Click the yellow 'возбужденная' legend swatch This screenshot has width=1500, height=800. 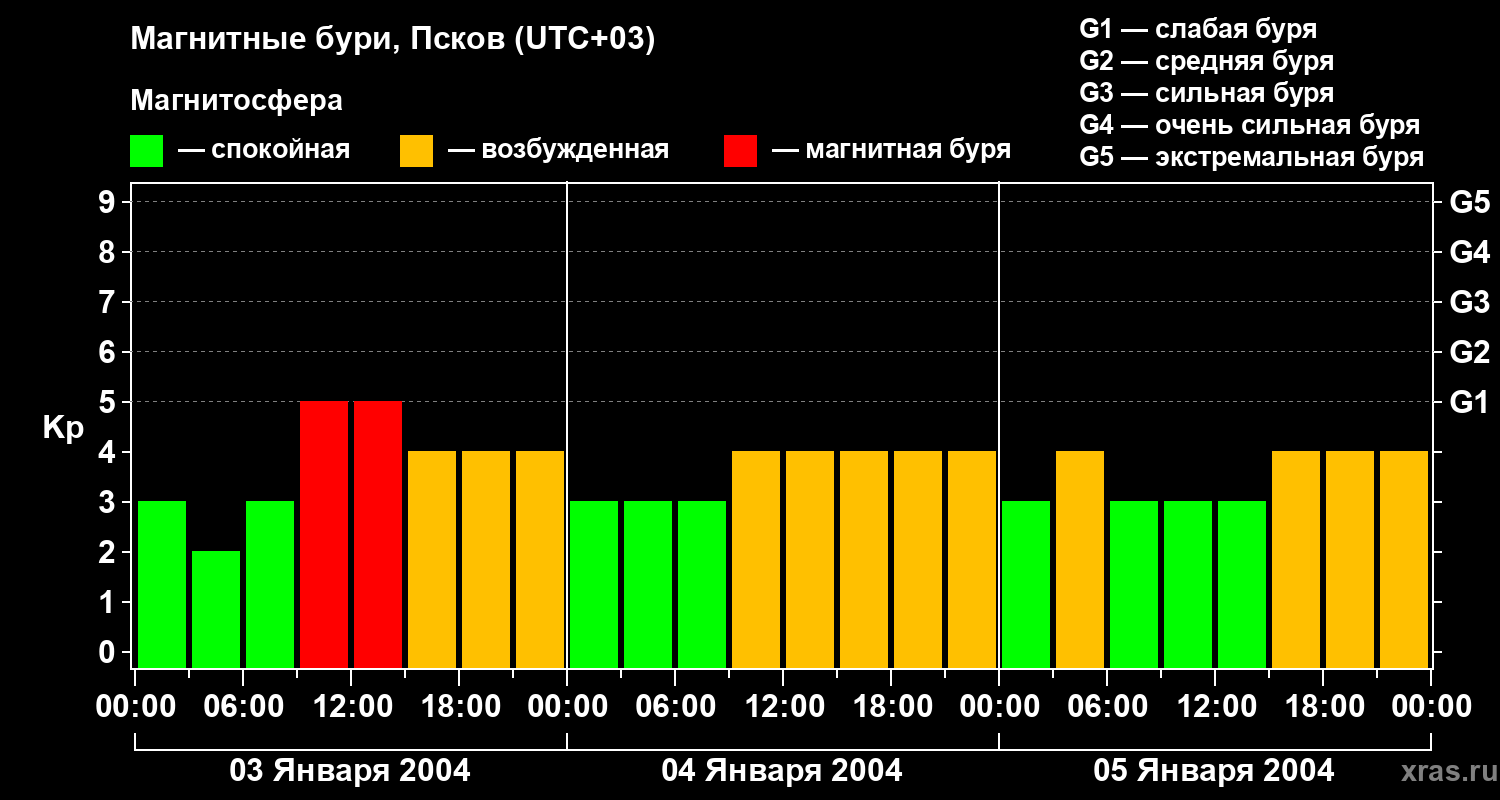(416, 151)
